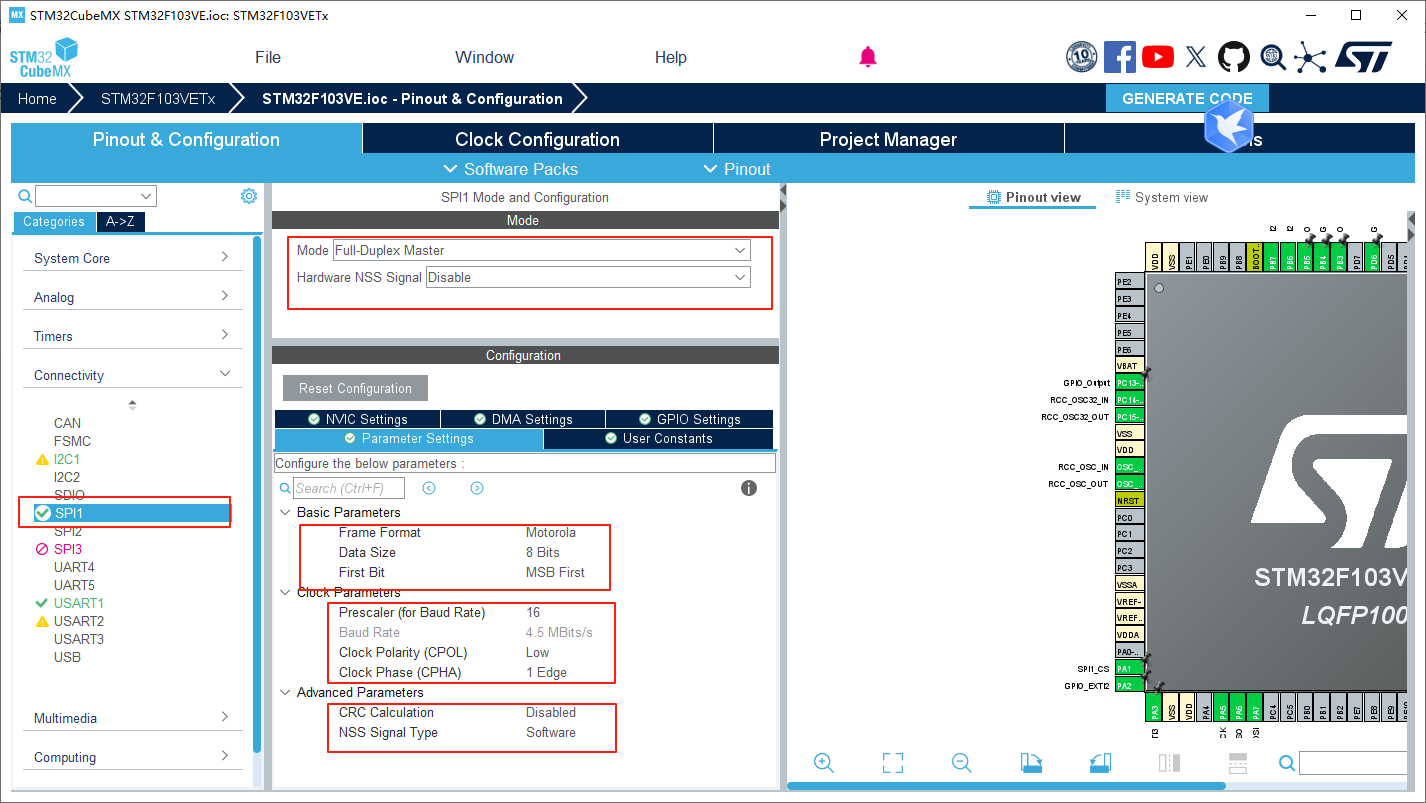Open the YouTube icon link
The height and width of the screenshot is (803, 1426).
tap(1157, 57)
